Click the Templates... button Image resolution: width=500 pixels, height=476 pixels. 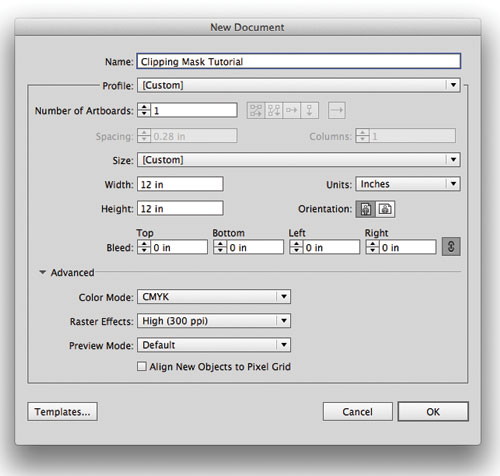coord(62,412)
